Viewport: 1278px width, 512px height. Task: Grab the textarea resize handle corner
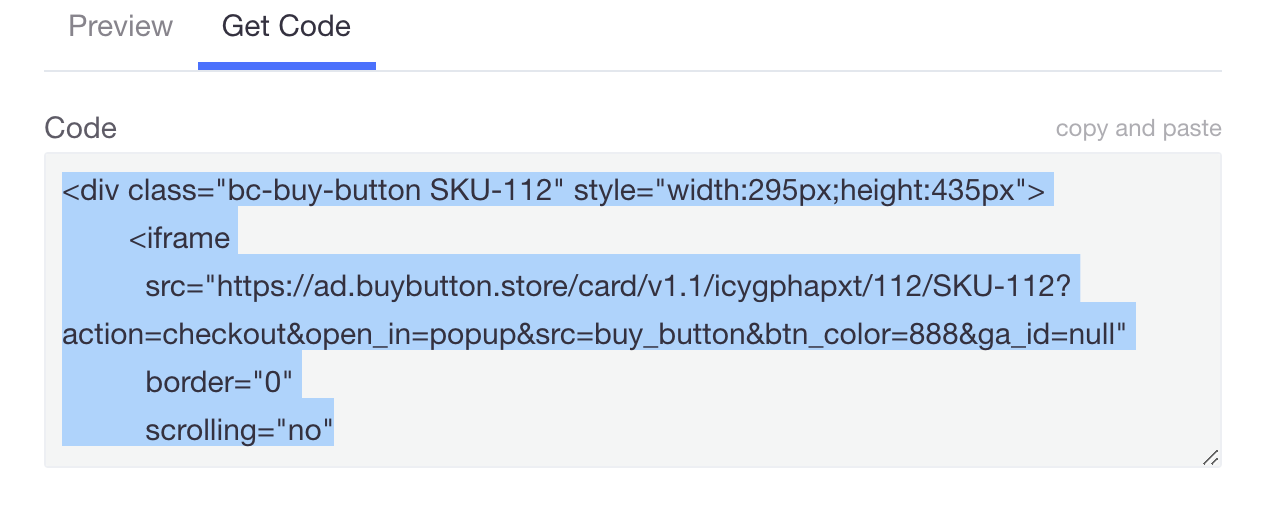[x=1210, y=457]
